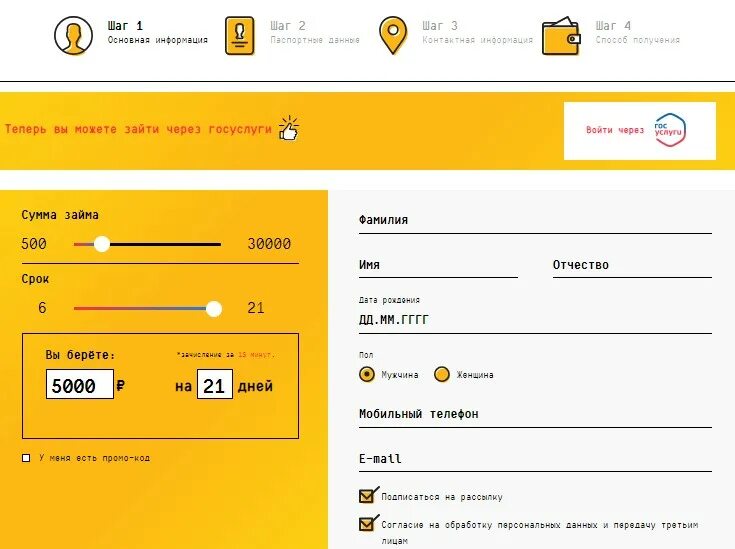
Task: Click the days field showing 21
Action: pos(215,384)
